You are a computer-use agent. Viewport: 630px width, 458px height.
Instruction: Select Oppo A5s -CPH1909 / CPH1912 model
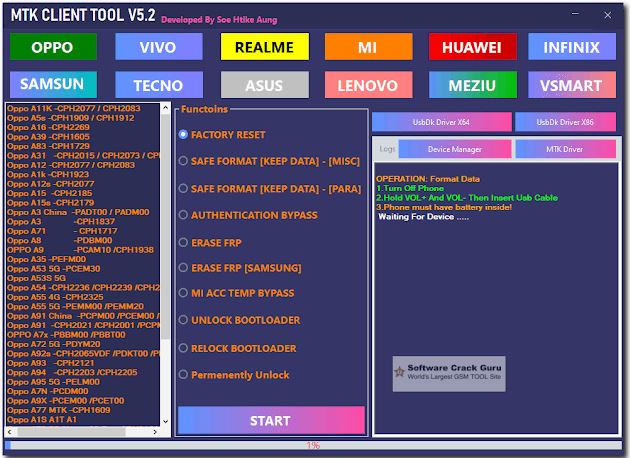71,118
